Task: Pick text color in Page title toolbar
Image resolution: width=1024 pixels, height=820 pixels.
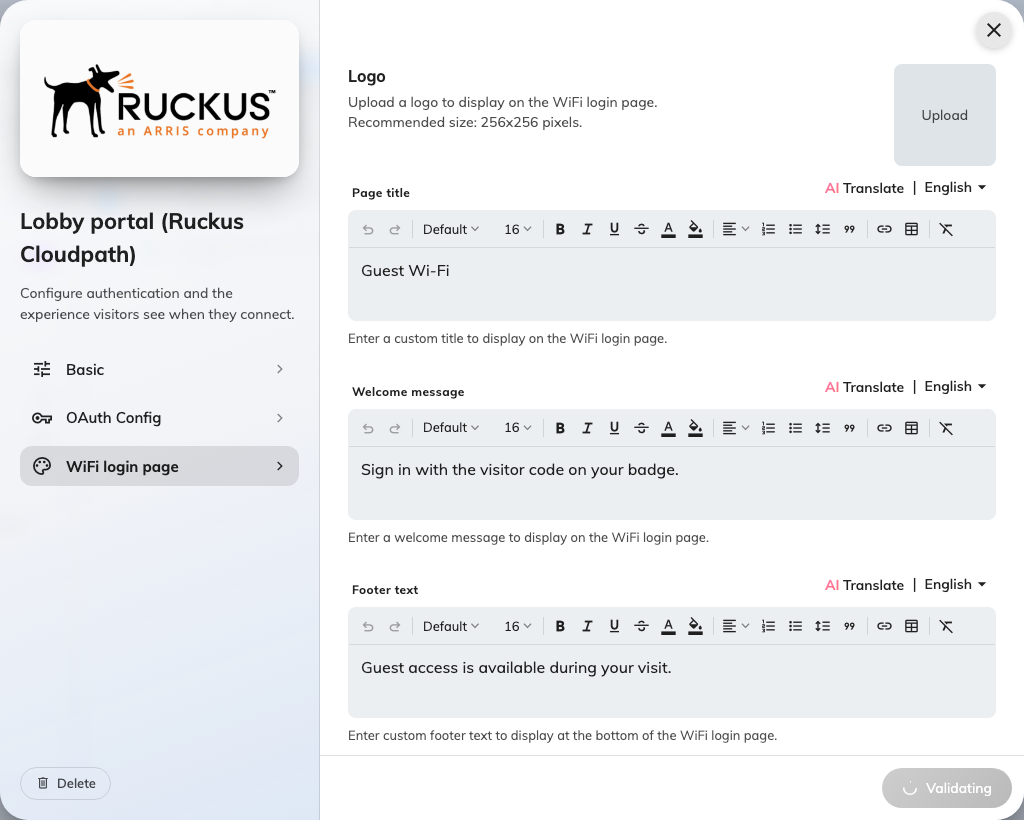Action: (668, 229)
